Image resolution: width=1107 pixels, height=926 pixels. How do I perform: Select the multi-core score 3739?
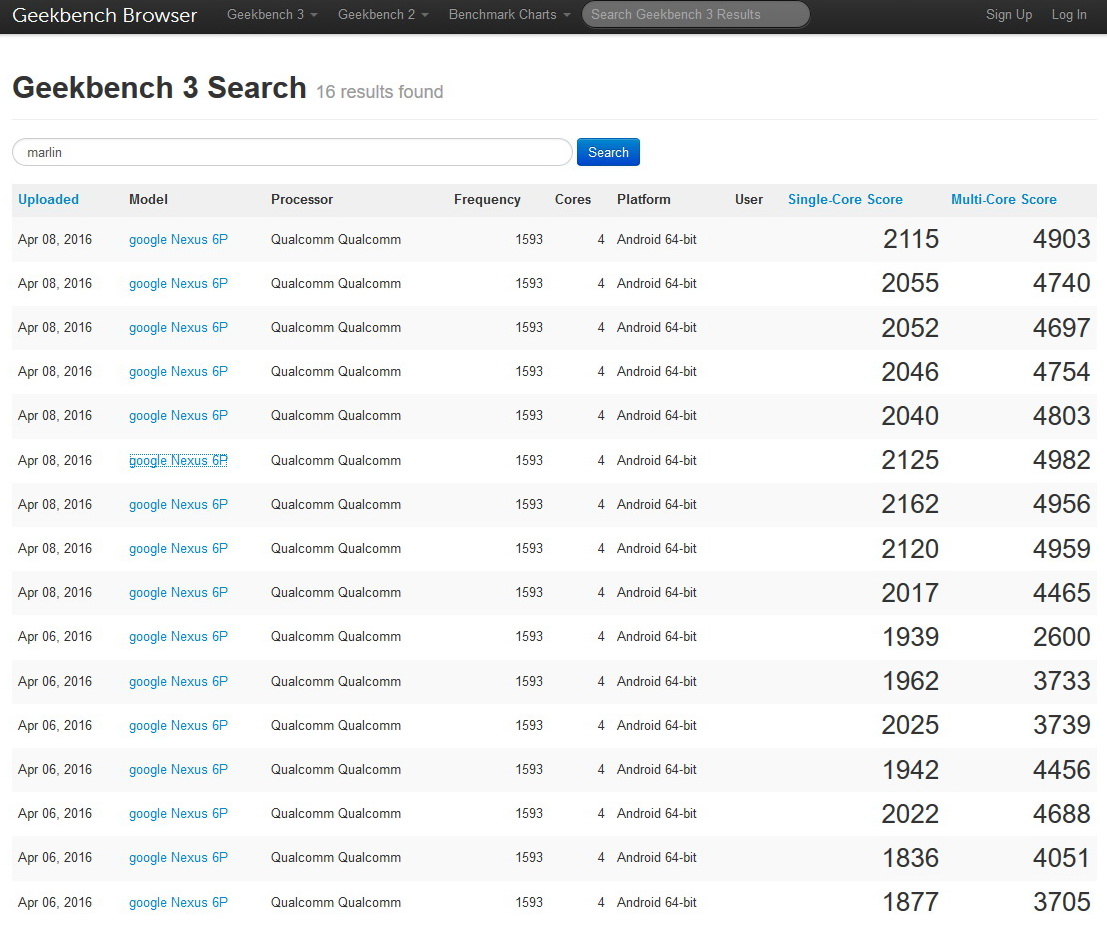point(1061,726)
